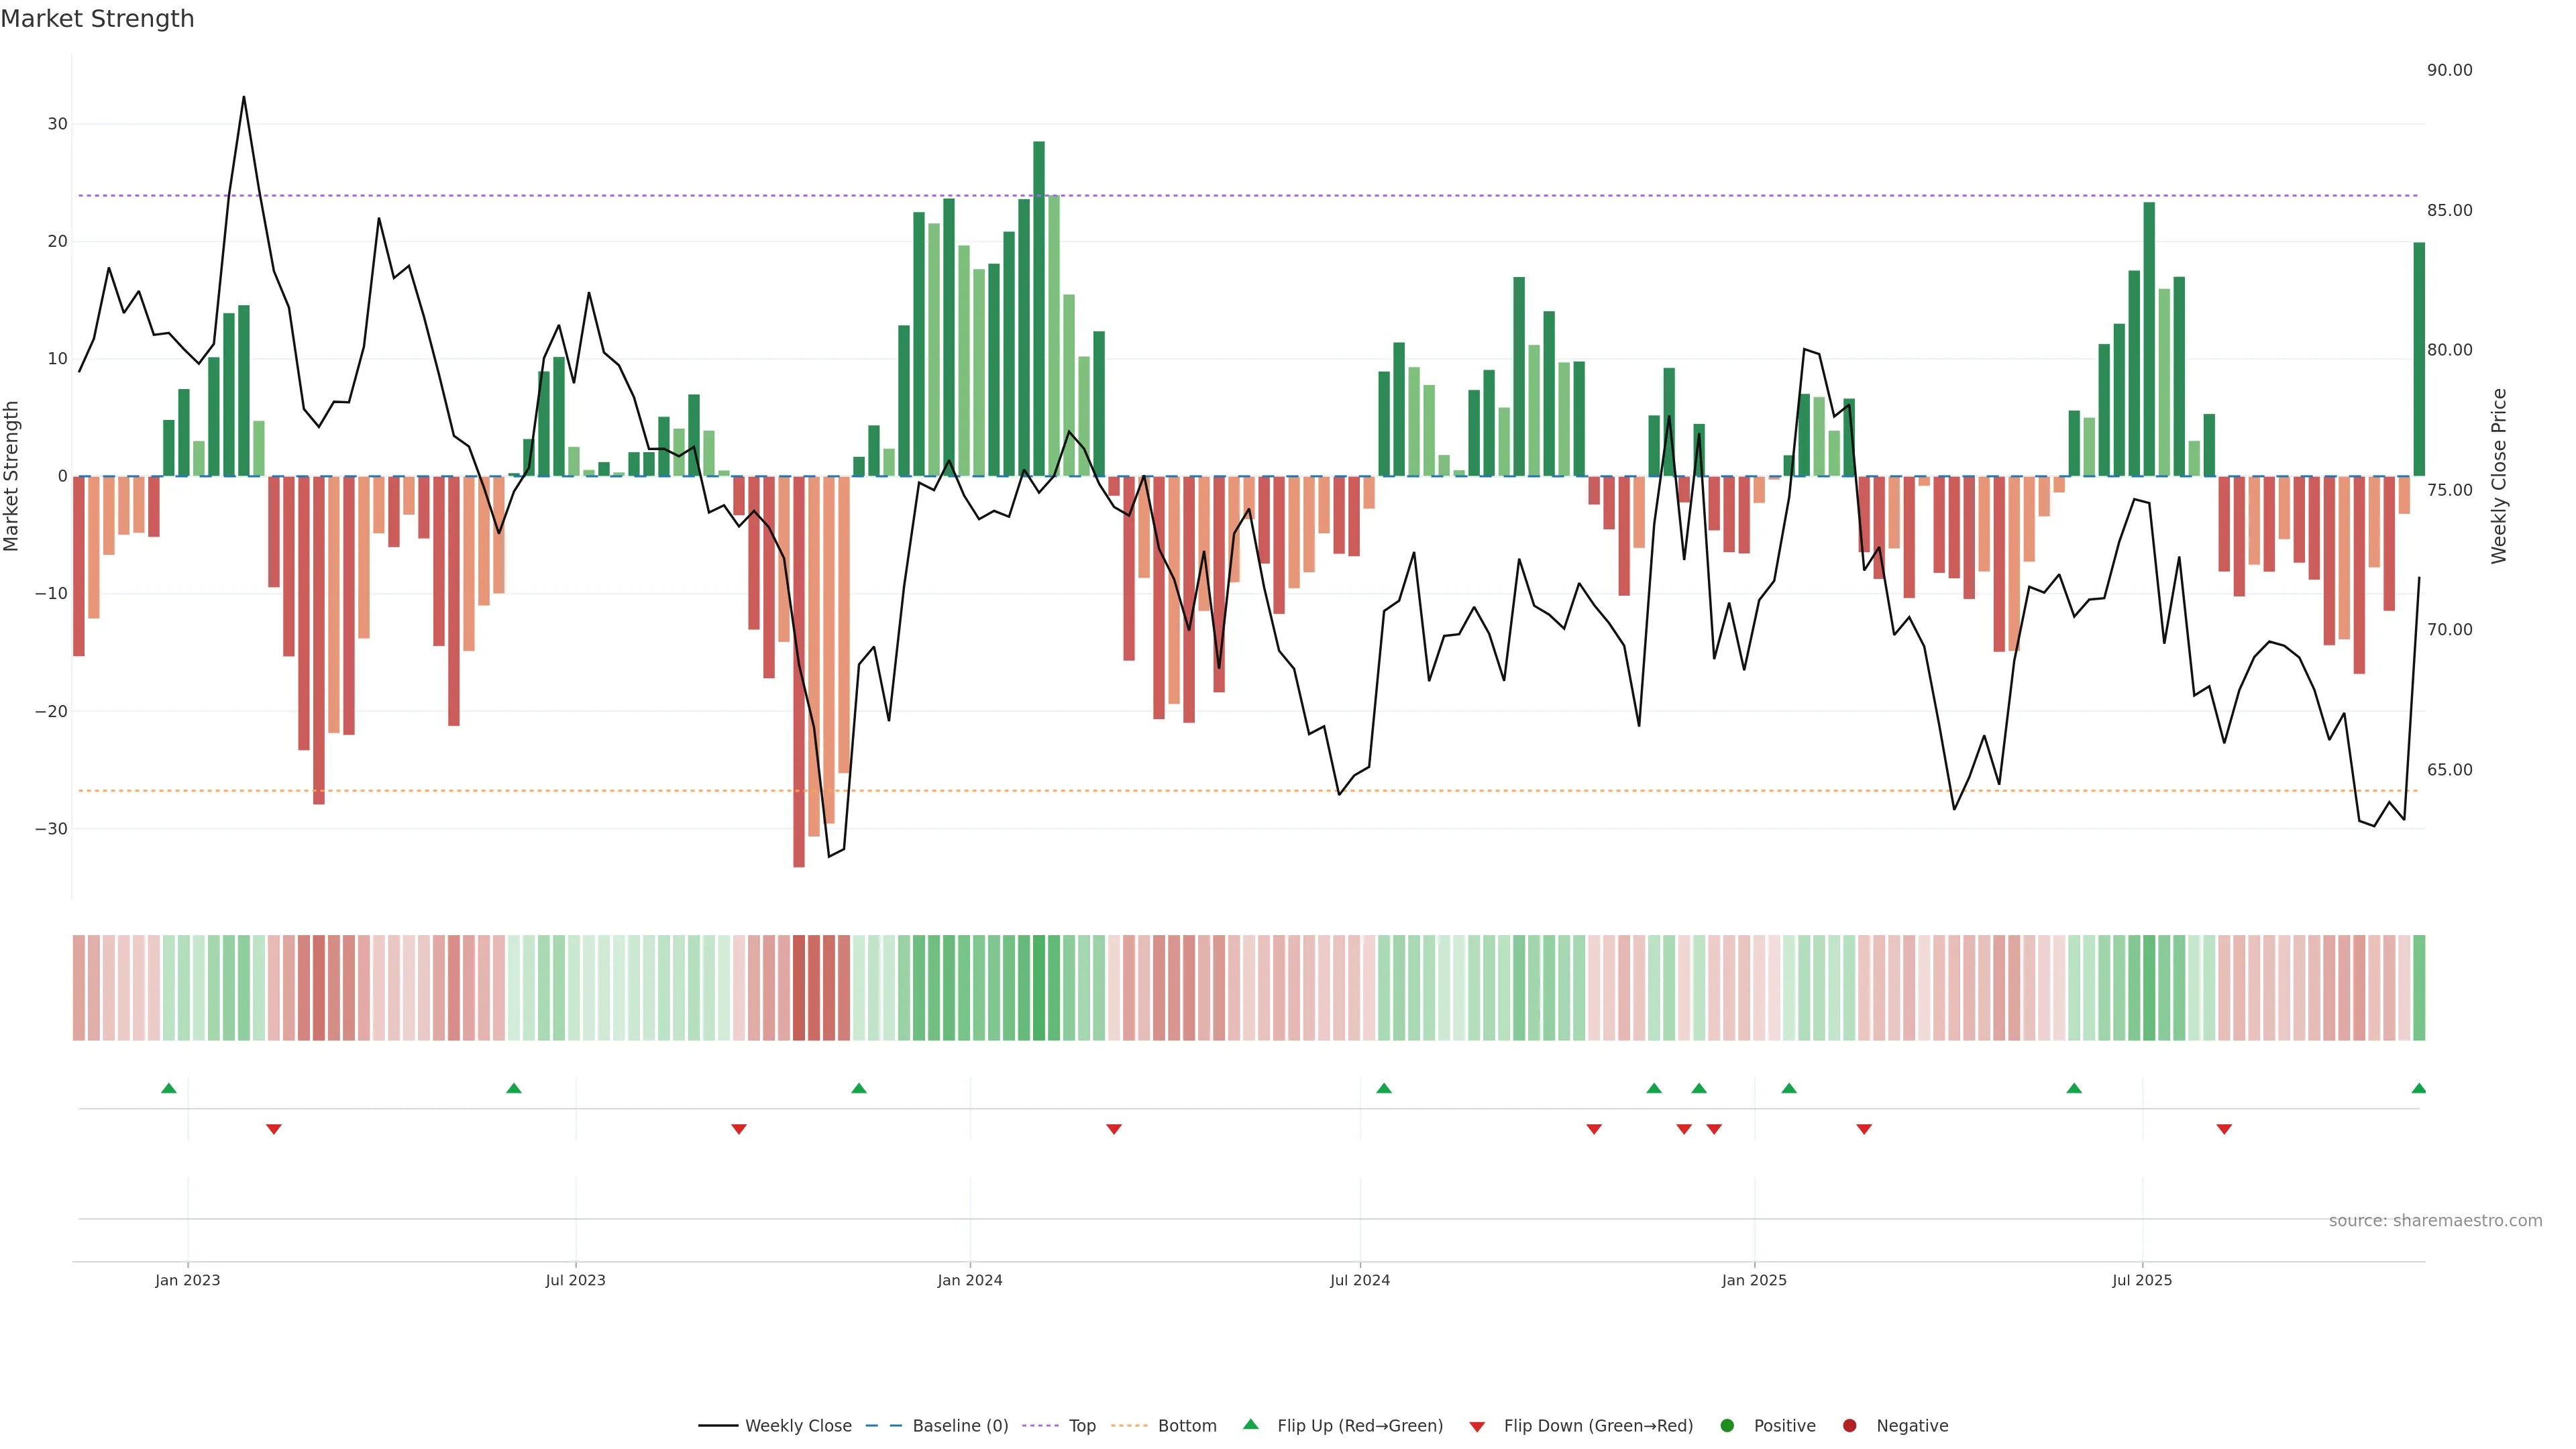Click the green flip-up marker right after Jul 2024
This screenshot has height=1449, width=2576.
pos(1384,1088)
